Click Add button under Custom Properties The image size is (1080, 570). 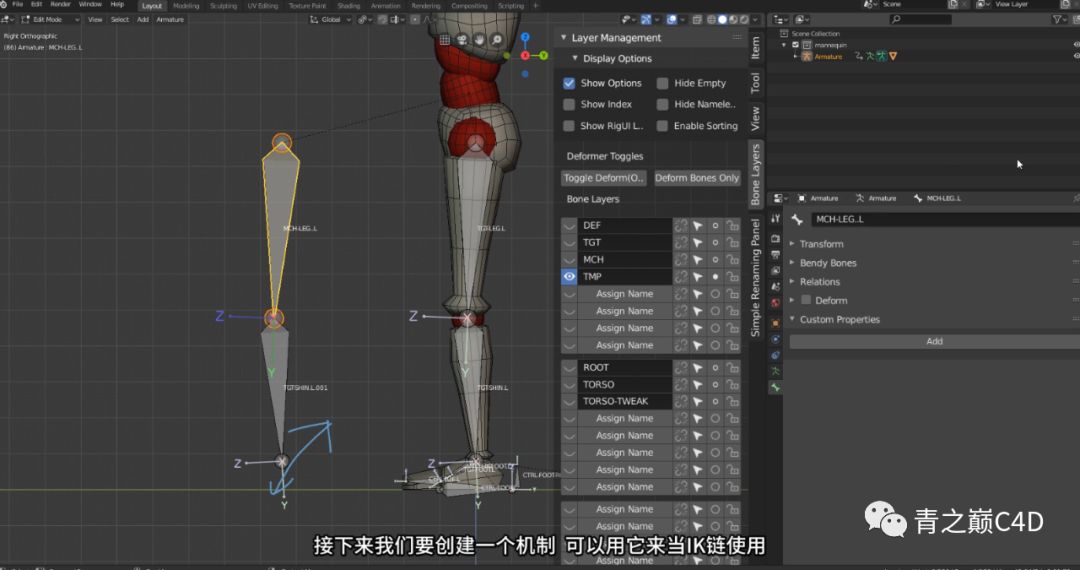point(935,341)
